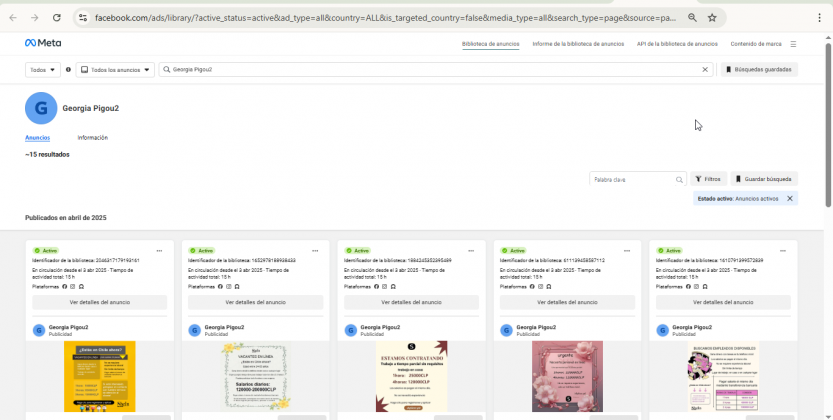Show the info icon beside Todos

point(68,70)
